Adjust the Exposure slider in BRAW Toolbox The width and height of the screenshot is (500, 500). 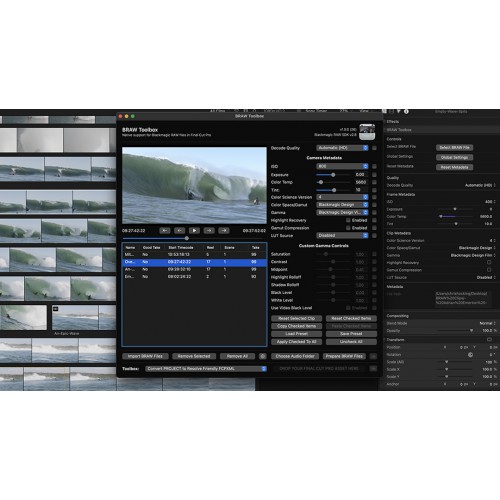pyautogui.click(x=333, y=175)
